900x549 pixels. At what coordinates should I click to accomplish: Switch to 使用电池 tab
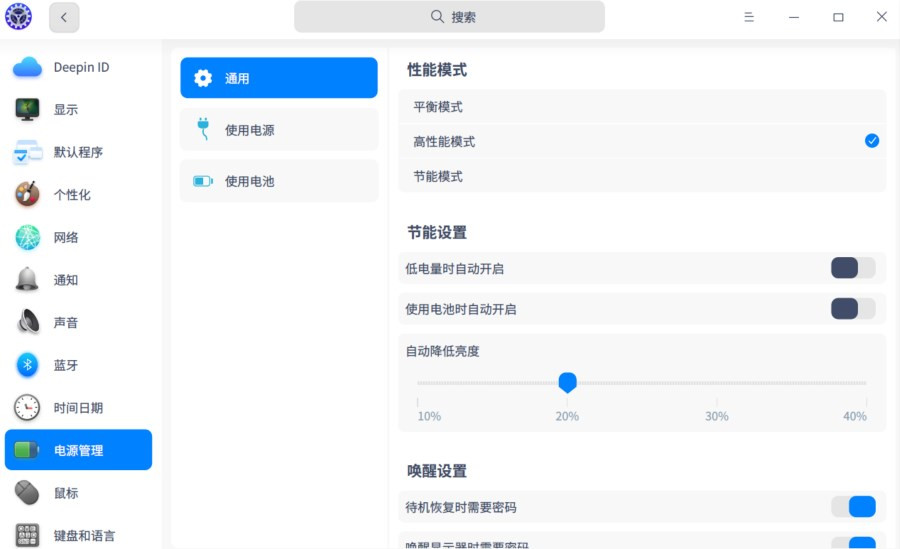(279, 181)
